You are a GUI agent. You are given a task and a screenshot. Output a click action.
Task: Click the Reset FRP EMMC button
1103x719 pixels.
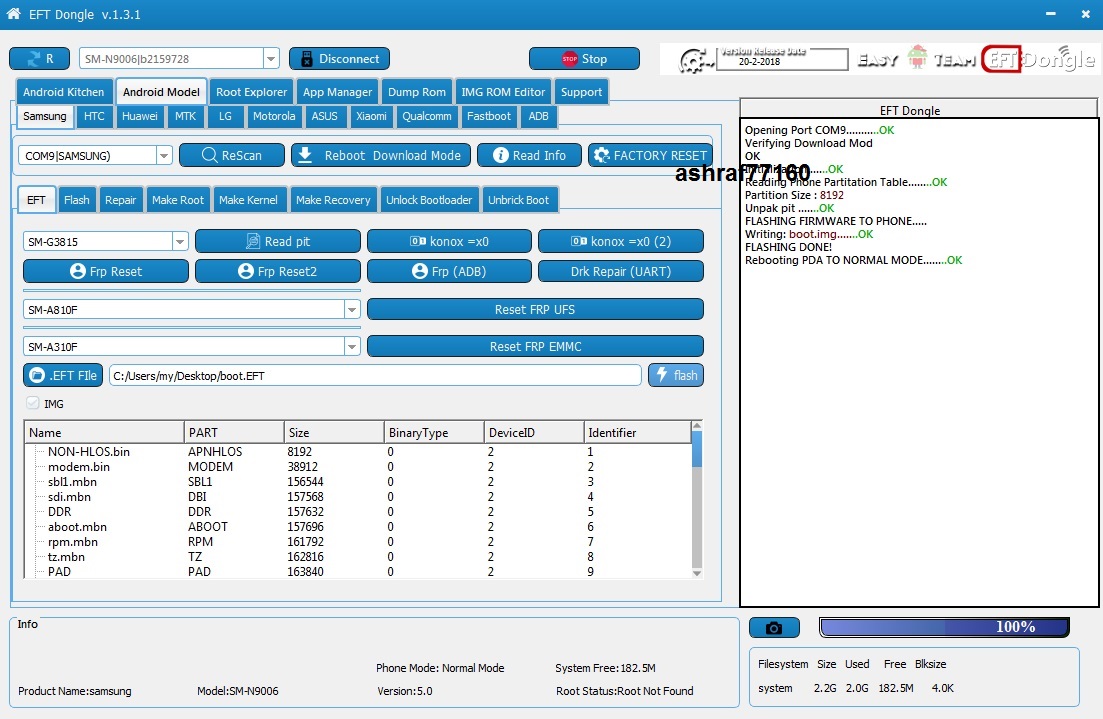tap(535, 347)
